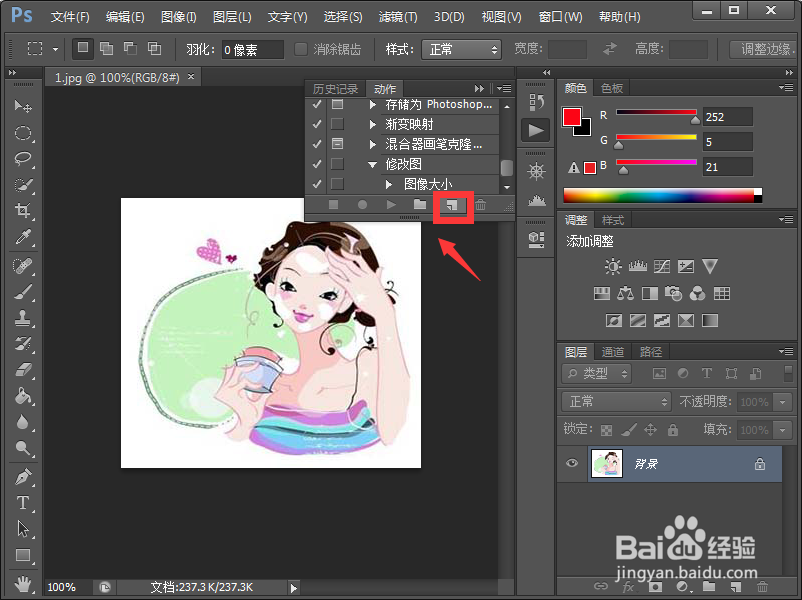
Task: Open the 滤镜 menu
Action: tap(396, 16)
